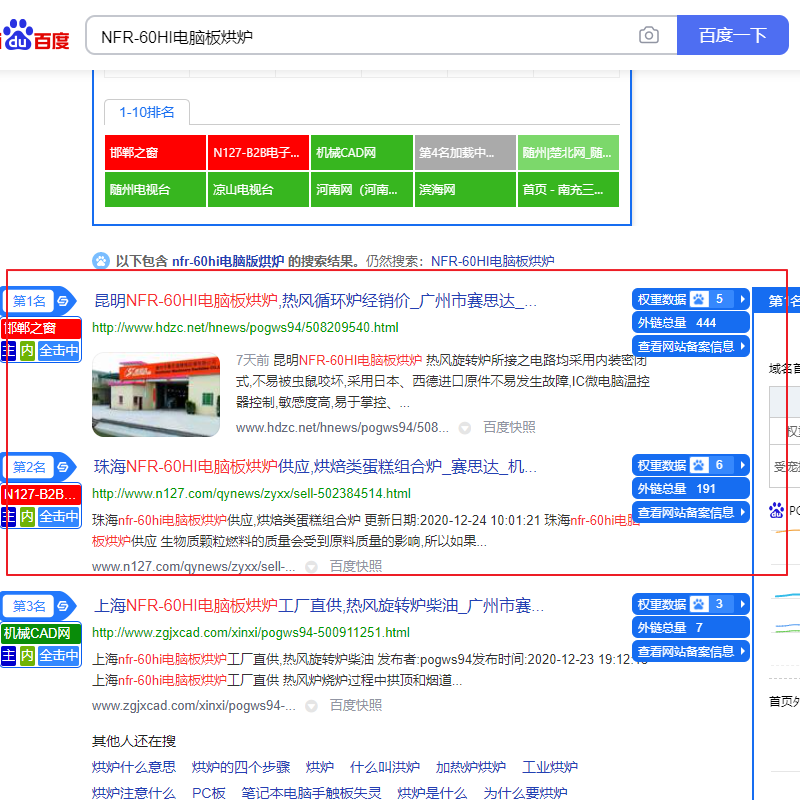
Task: Click the red 邯郸之窗 ranking cell
Action: [x=155, y=153]
